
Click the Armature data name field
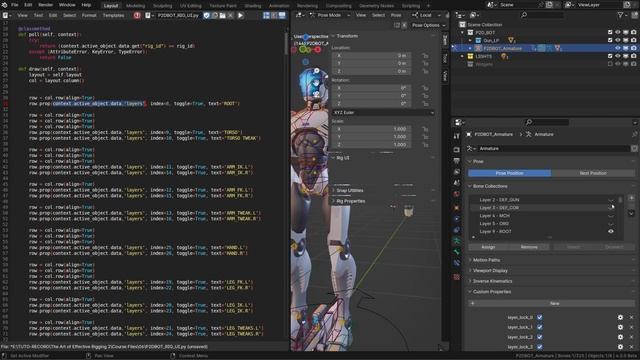tap(553, 149)
